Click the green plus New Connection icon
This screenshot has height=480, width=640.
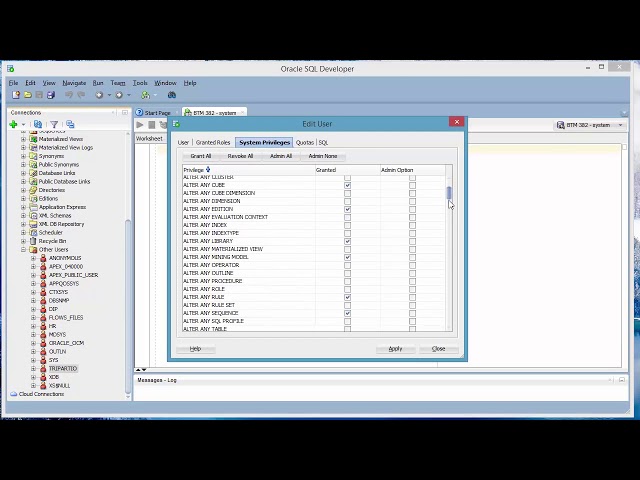tap(13, 124)
